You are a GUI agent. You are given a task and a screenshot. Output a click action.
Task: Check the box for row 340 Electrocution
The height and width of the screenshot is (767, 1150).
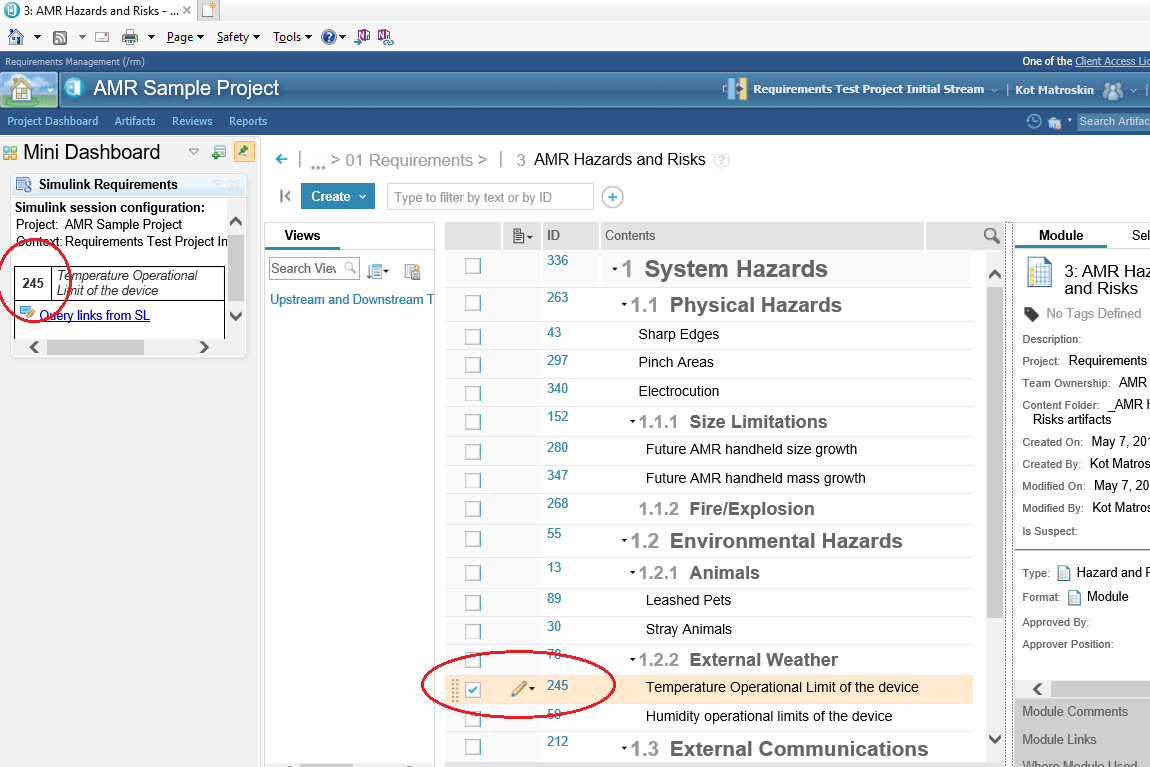473,393
